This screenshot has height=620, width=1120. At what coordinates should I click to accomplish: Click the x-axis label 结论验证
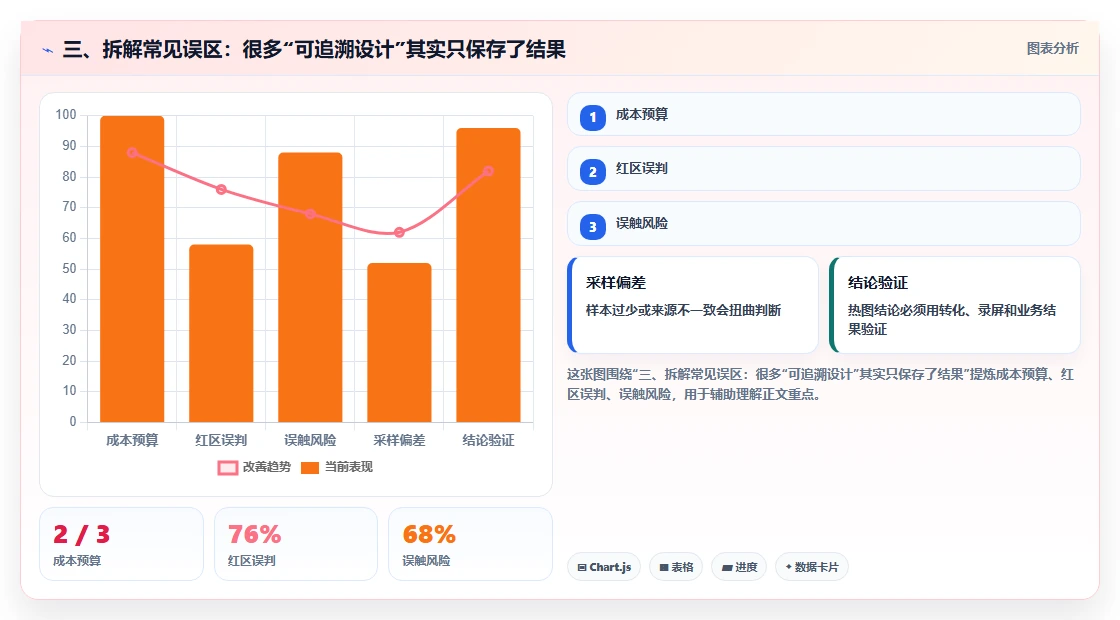click(489, 441)
